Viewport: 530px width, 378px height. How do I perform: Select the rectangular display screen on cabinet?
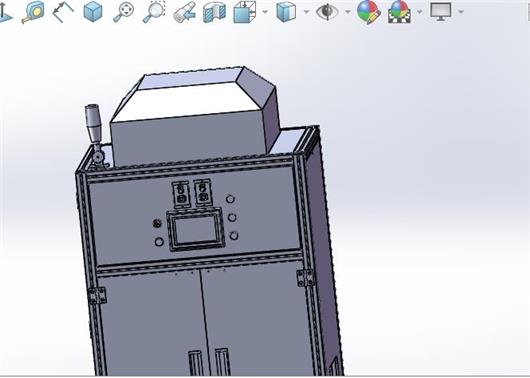tap(196, 230)
